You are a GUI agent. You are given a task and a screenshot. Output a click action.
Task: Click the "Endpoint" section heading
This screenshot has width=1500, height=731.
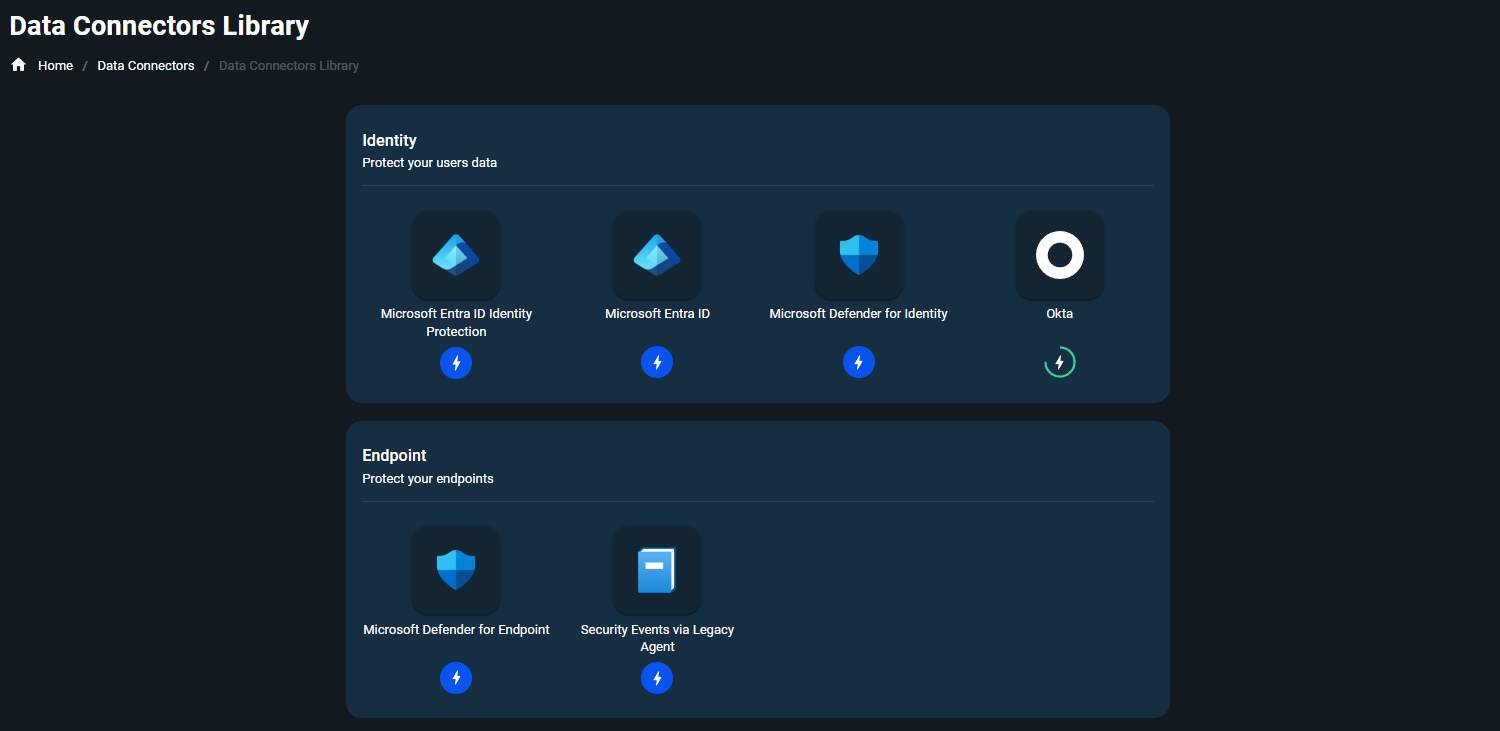click(x=394, y=456)
